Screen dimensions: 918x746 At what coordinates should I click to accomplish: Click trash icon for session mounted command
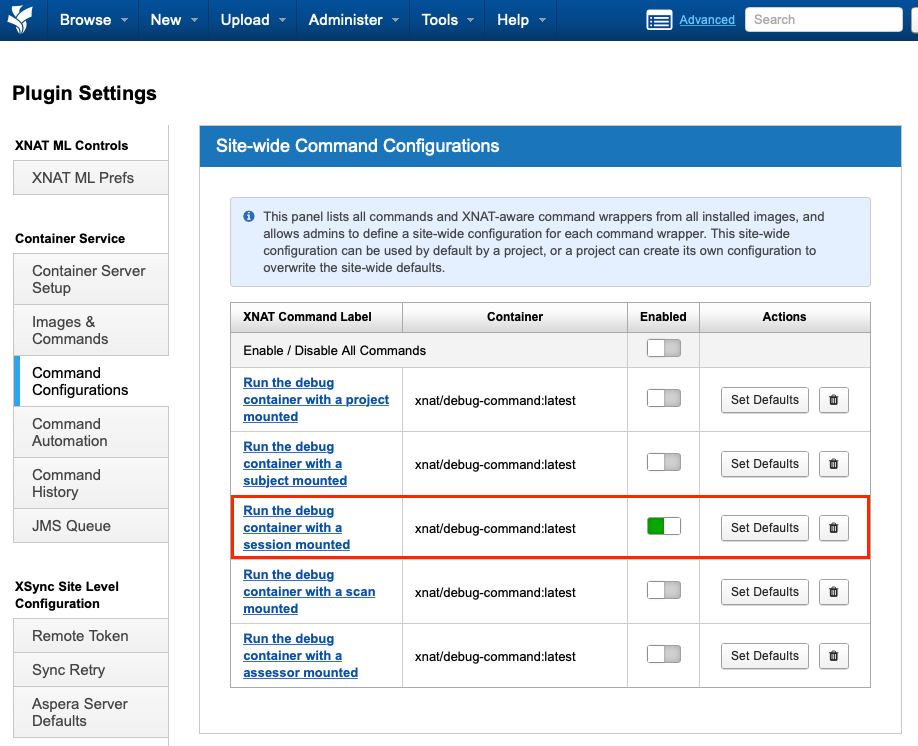834,528
